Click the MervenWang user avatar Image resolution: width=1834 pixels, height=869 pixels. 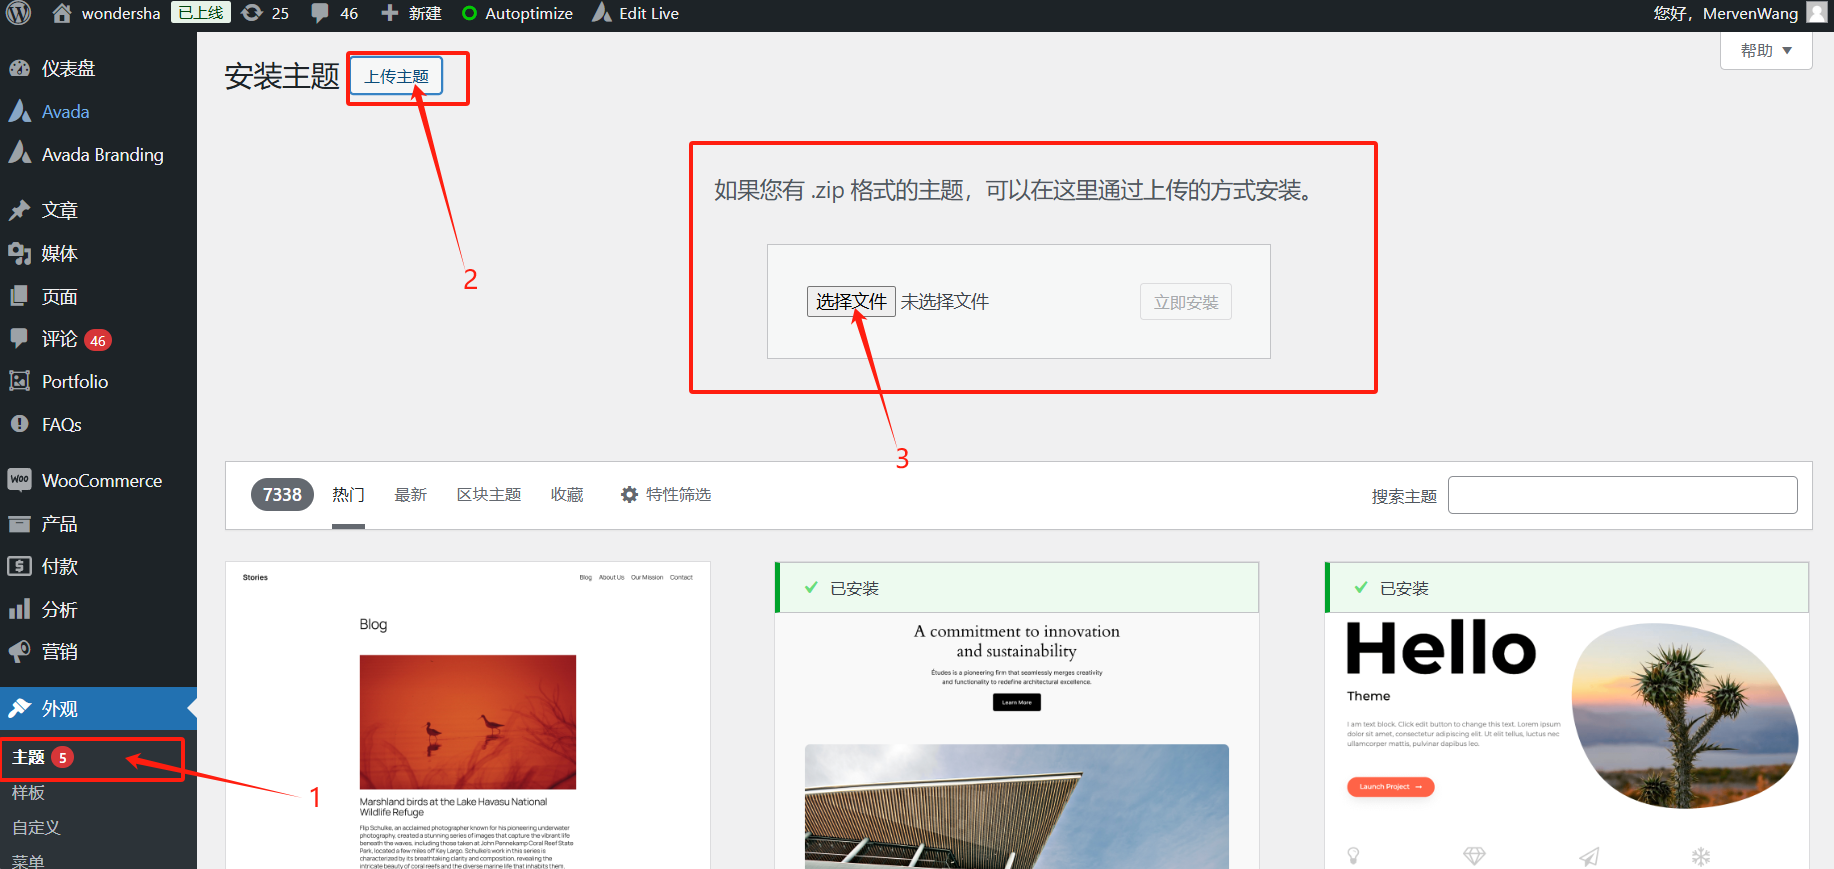click(x=1817, y=13)
